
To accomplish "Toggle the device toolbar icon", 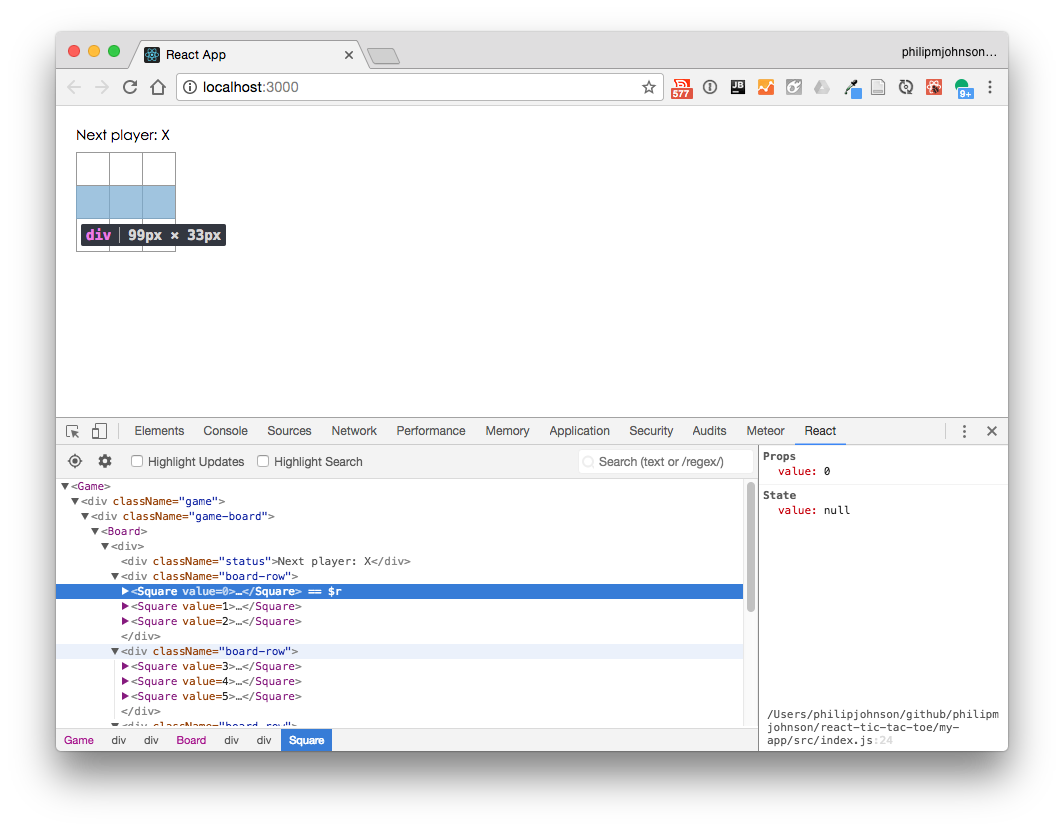I will point(99,431).
